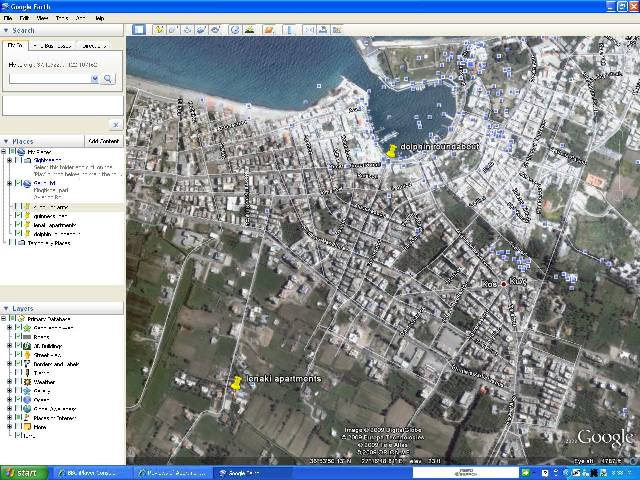Toggle the Borders and Labels checkbox
This screenshot has width=640, height=480.
[x=18, y=364]
